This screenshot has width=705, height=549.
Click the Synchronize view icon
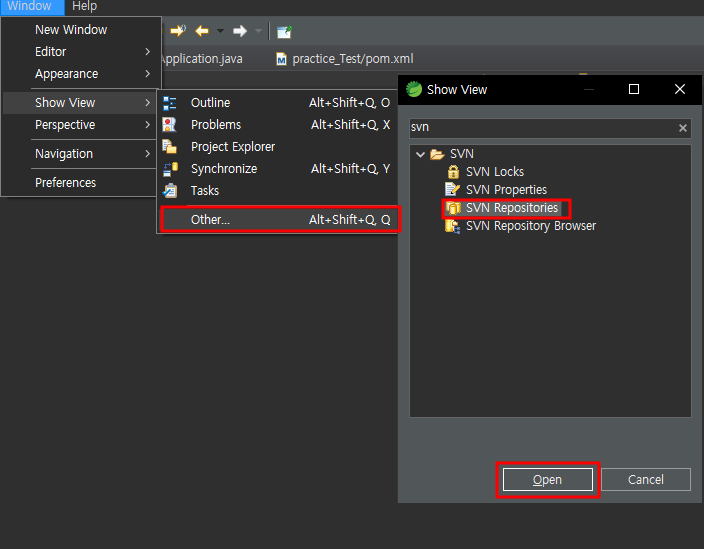[x=170, y=169]
